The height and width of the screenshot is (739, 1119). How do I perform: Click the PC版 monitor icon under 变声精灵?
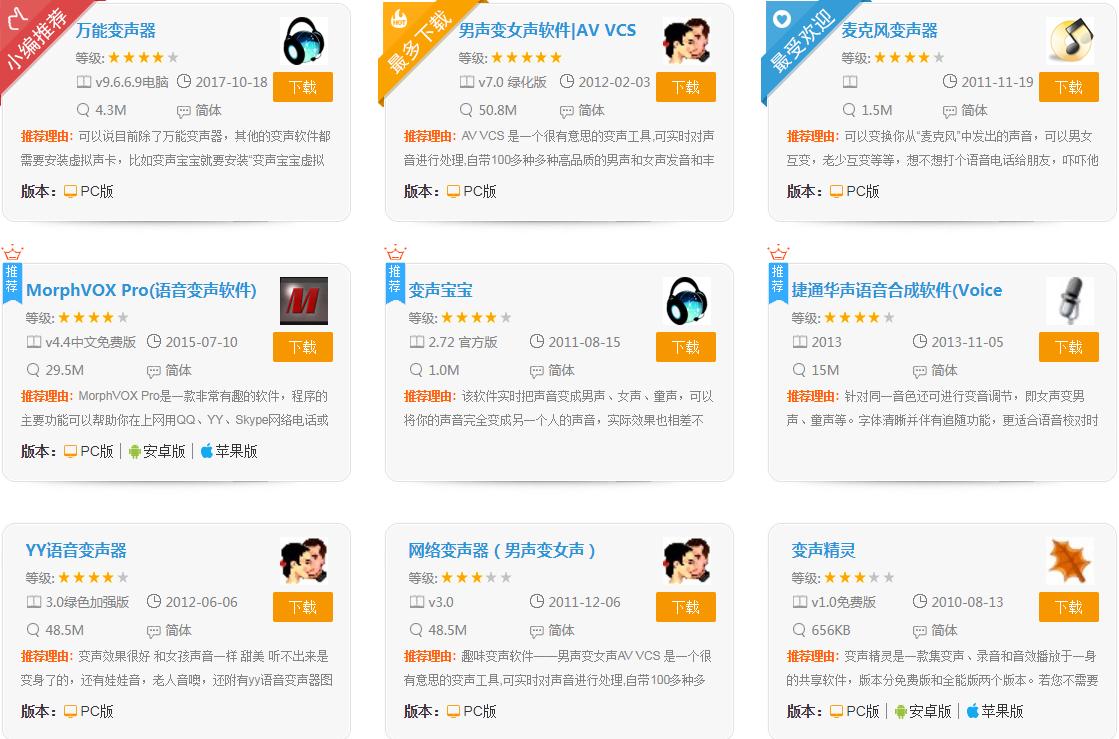click(836, 711)
